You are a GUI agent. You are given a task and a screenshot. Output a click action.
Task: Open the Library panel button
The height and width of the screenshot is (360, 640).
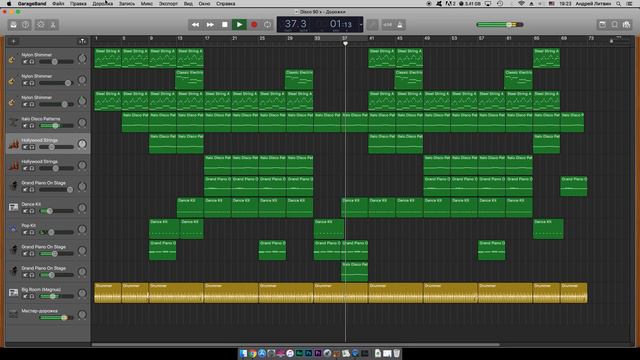[x=13, y=25]
